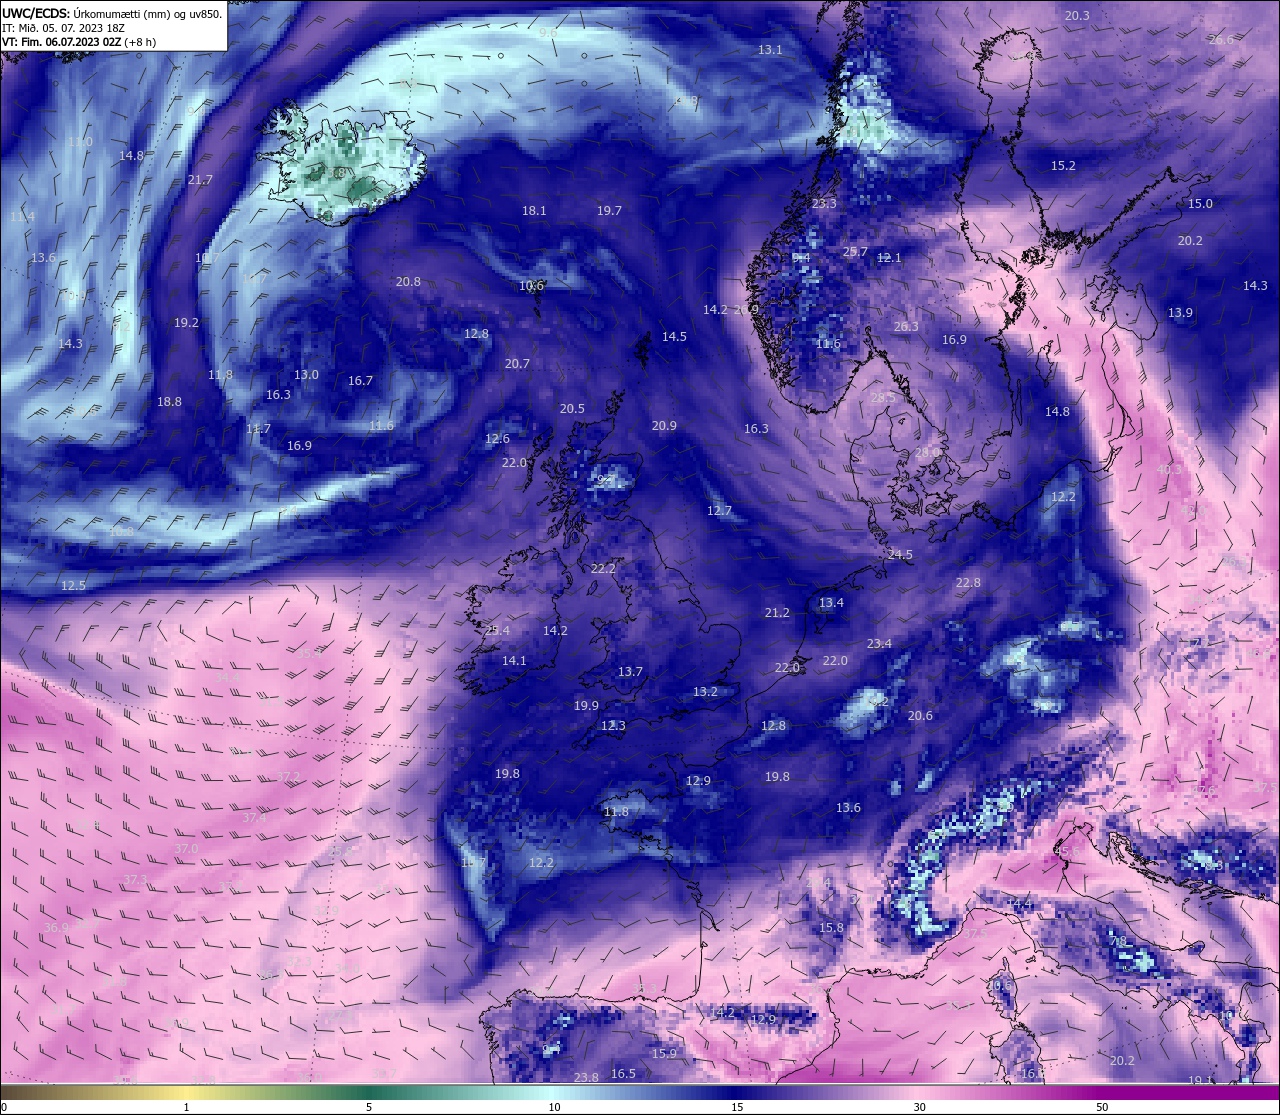
Task: Click the map value 23.4
Action: (x=879, y=644)
